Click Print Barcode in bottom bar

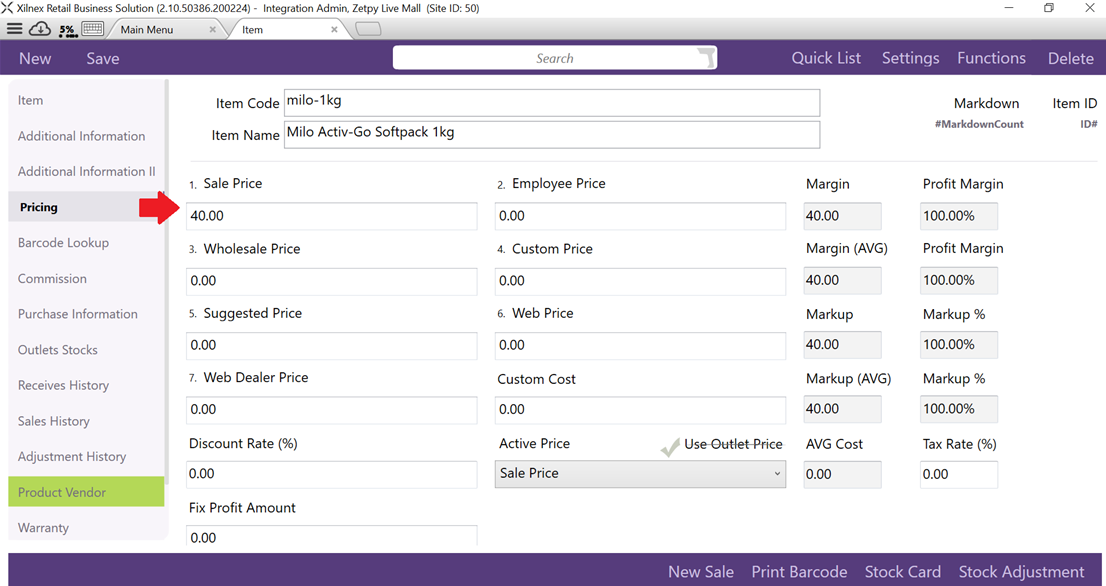point(799,572)
